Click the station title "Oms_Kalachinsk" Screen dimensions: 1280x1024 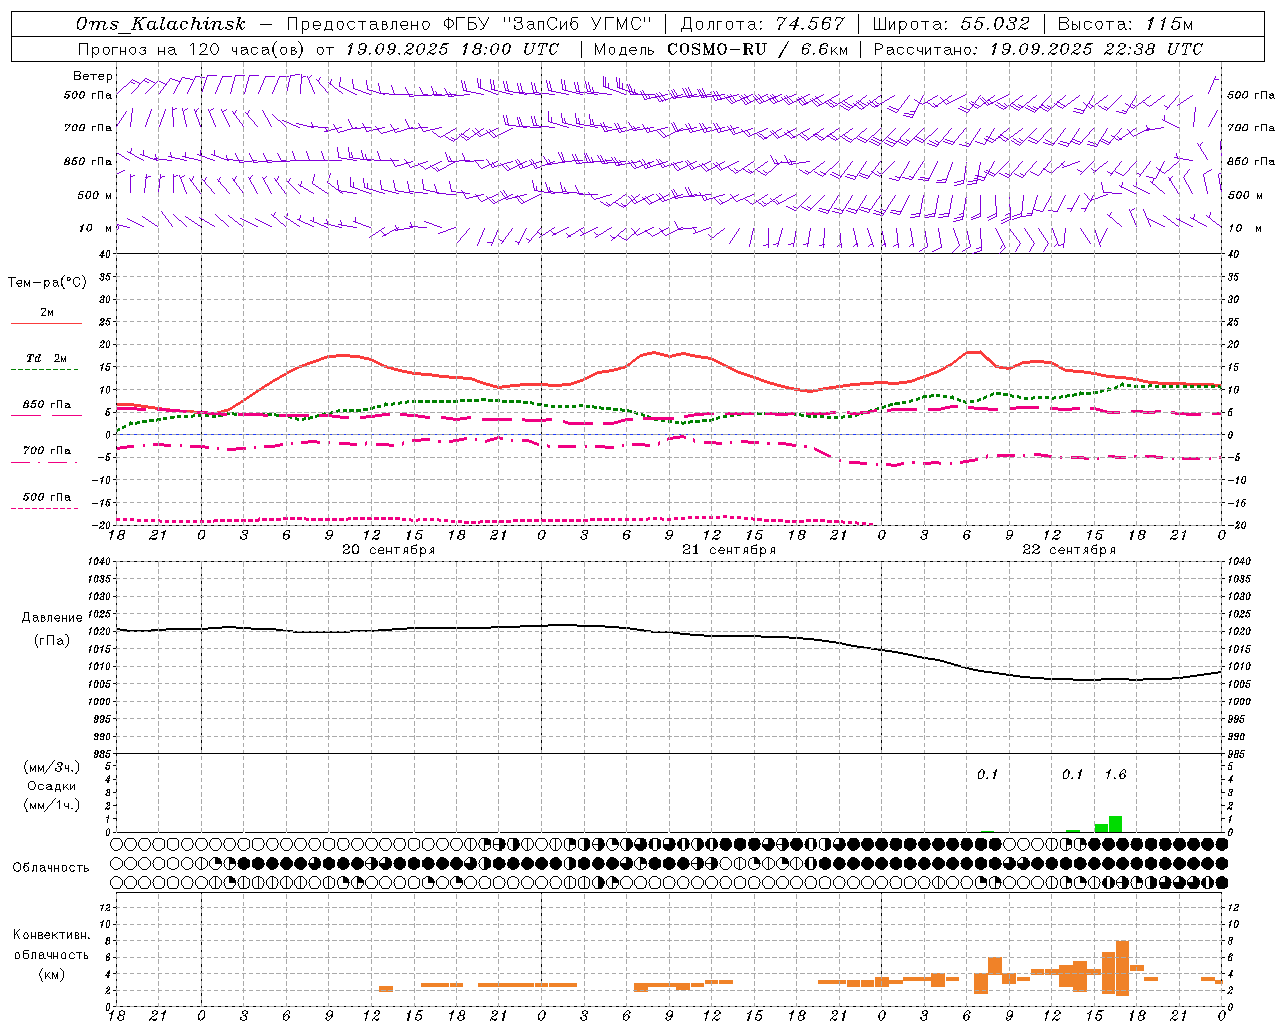161,24
